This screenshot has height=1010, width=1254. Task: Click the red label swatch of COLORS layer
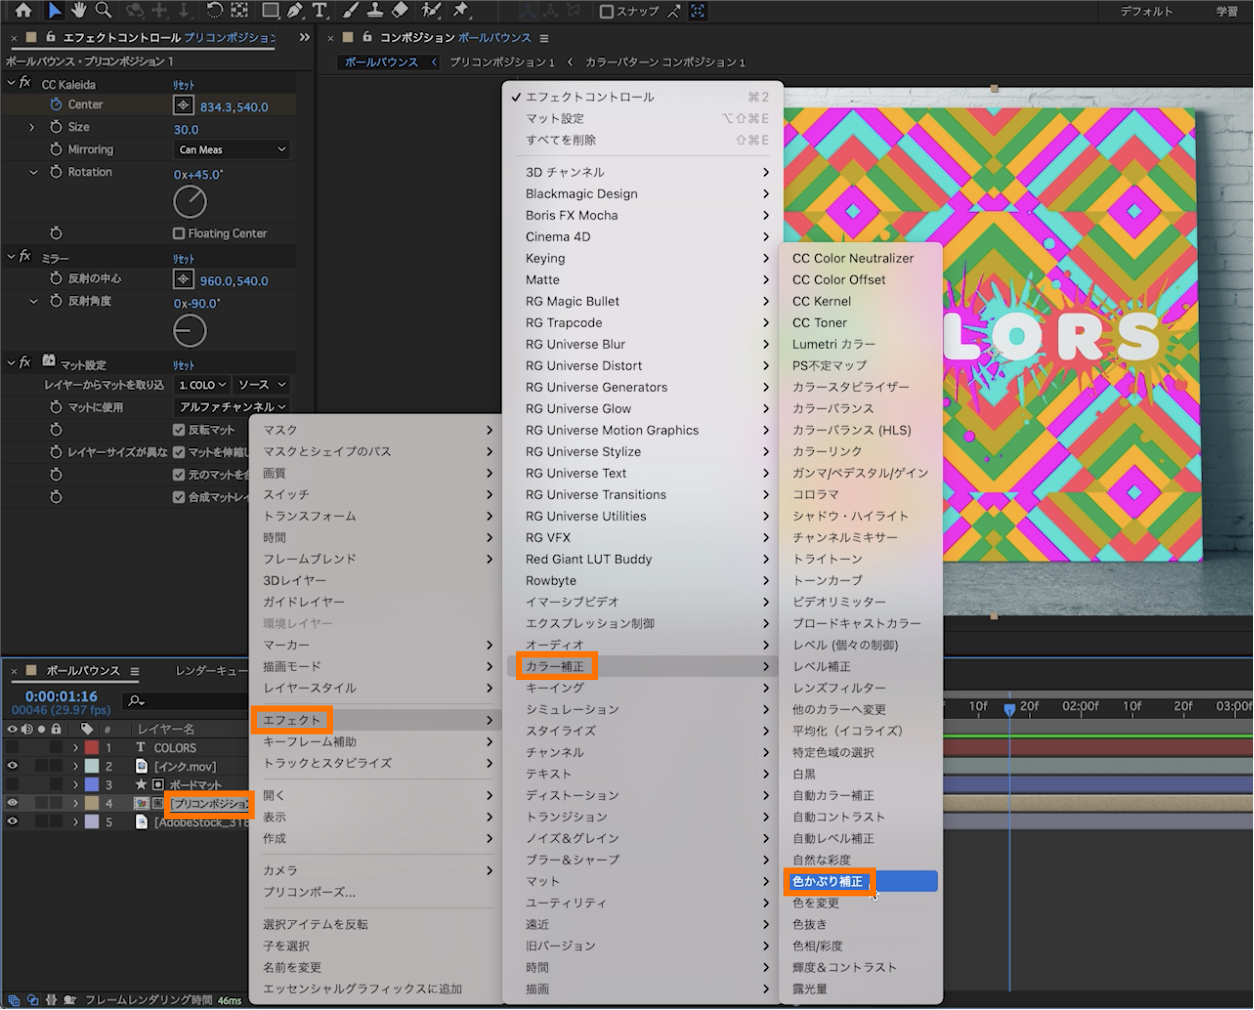click(92, 747)
